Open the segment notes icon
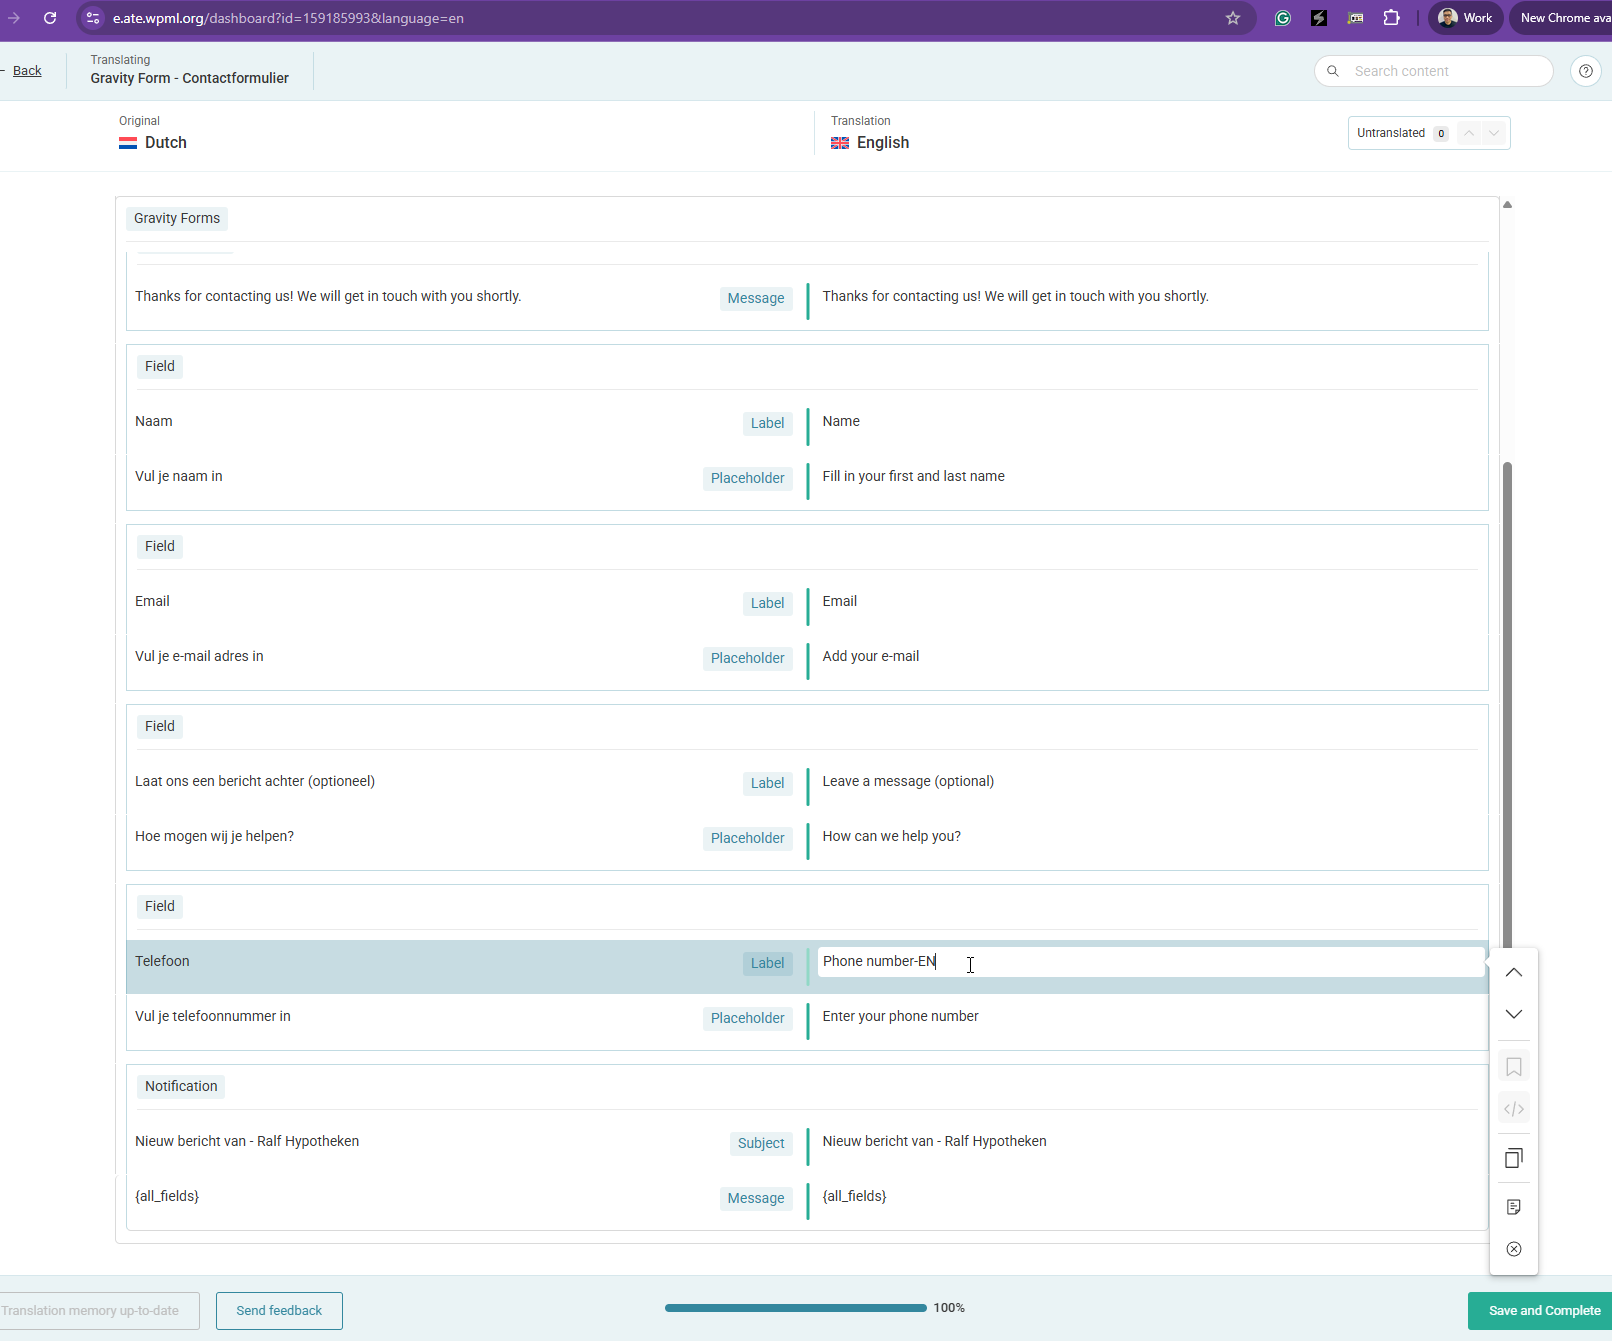Viewport: 1612px width, 1341px height. coord(1514,1207)
